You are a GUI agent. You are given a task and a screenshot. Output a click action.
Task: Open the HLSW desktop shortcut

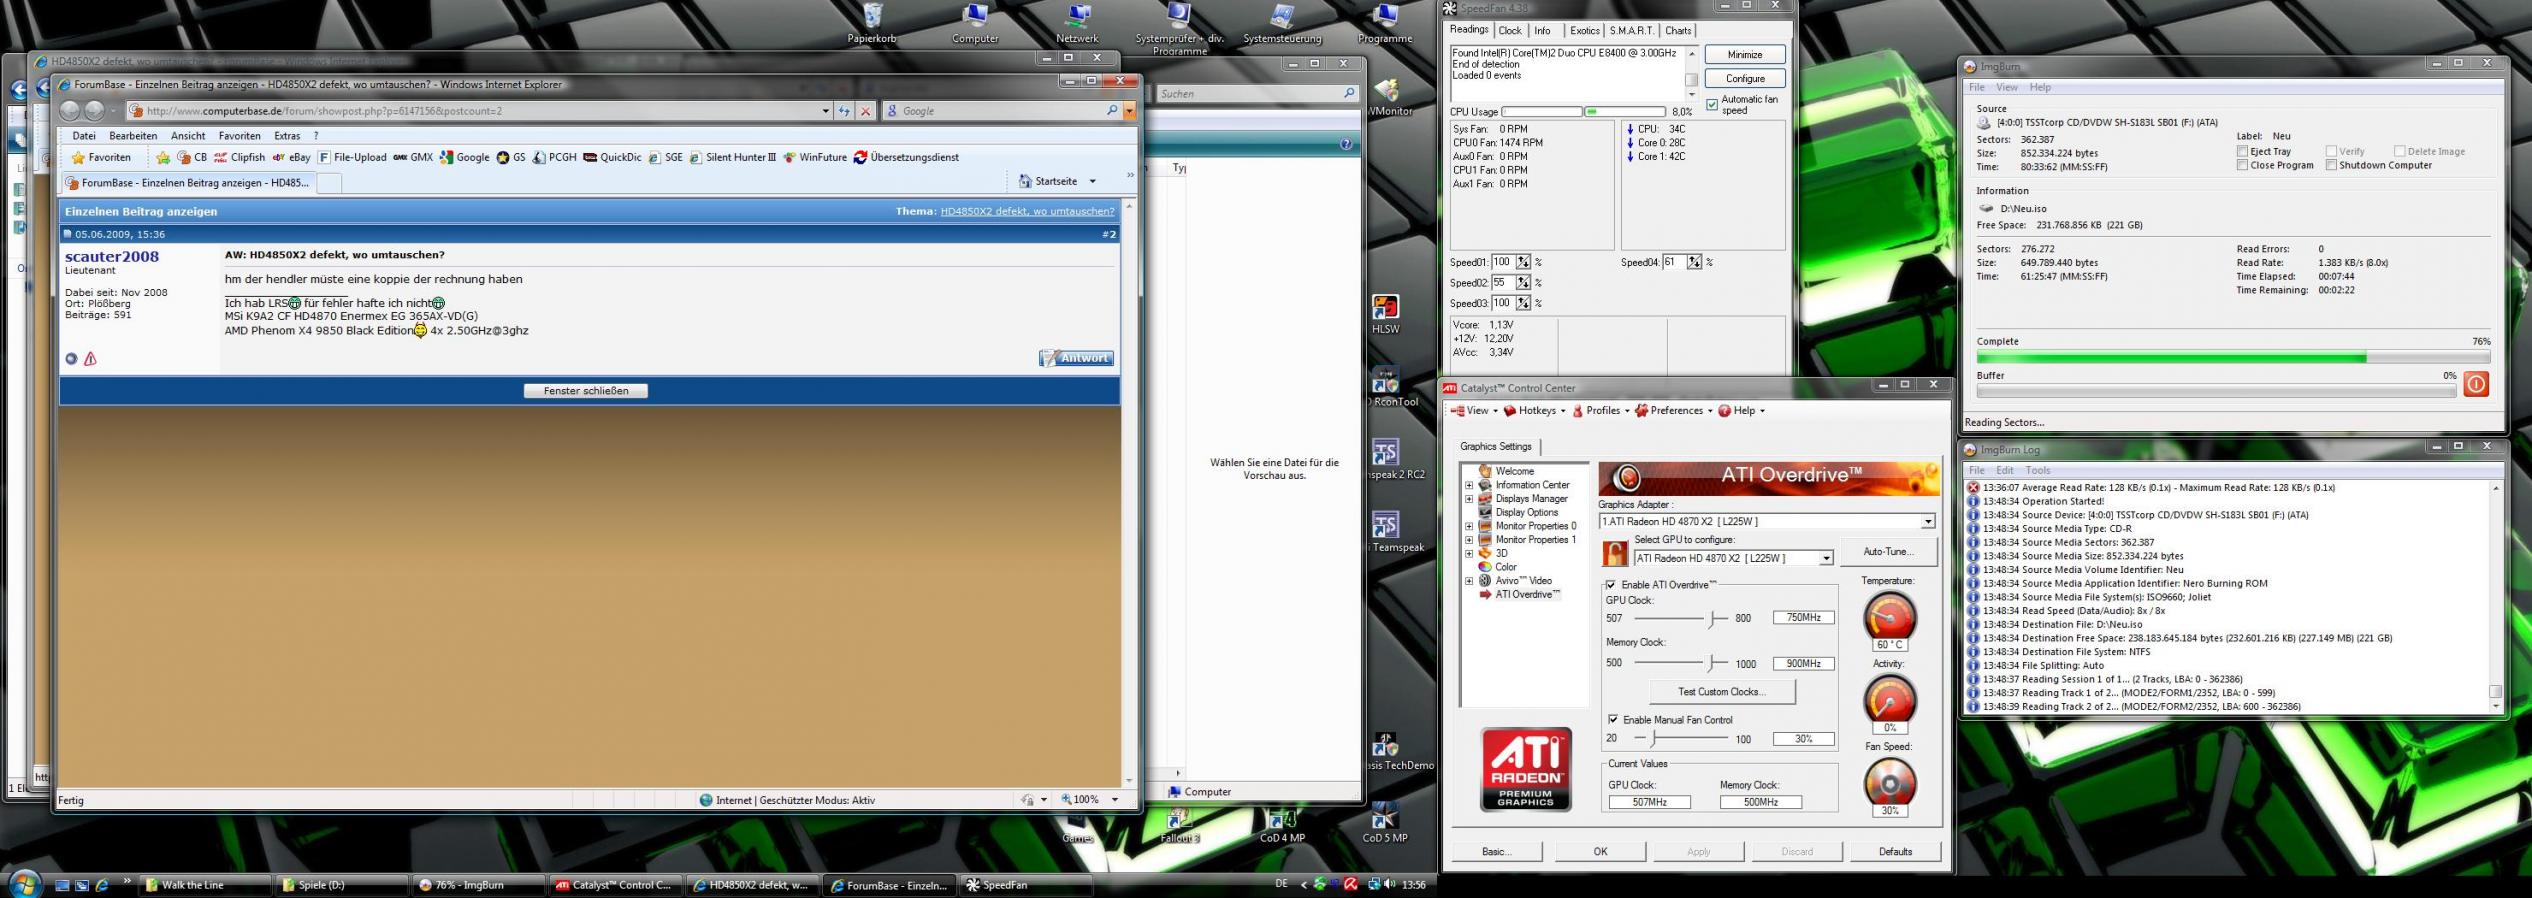(x=1385, y=314)
